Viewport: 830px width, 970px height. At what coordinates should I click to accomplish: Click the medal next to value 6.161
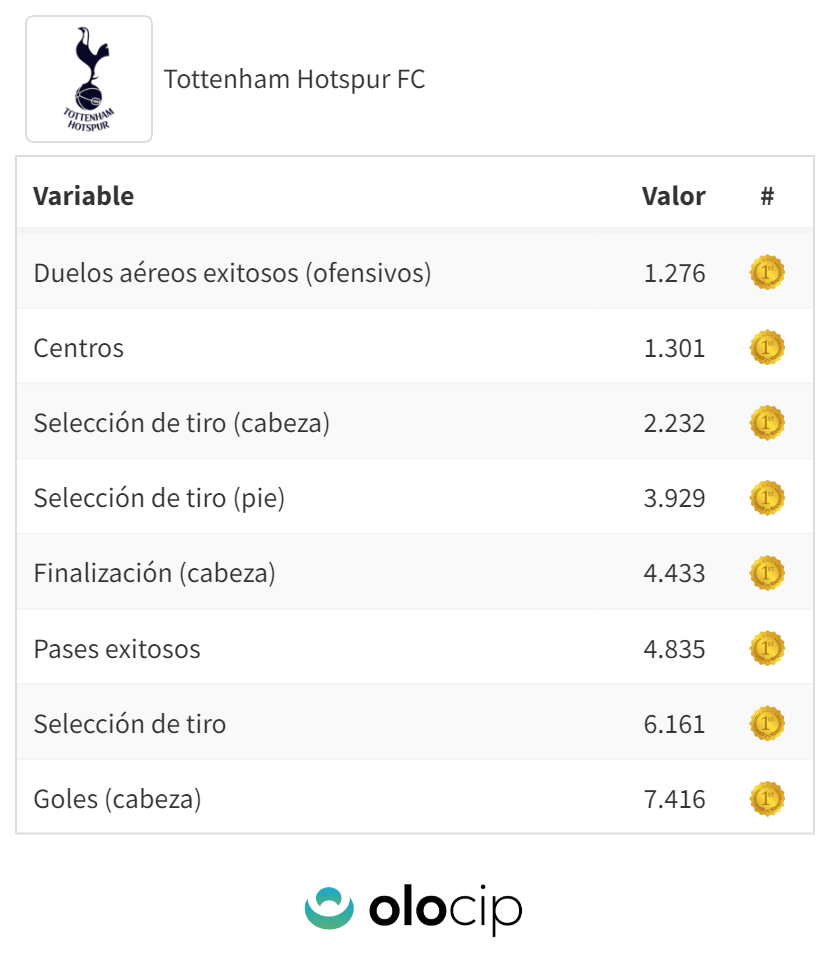click(767, 724)
